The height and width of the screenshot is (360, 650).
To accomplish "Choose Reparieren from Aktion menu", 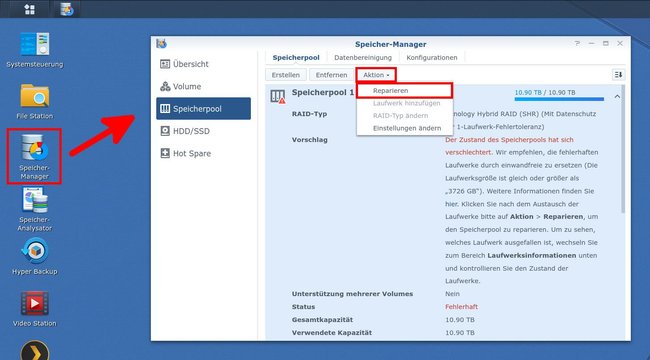I will (x=405, y=90).
